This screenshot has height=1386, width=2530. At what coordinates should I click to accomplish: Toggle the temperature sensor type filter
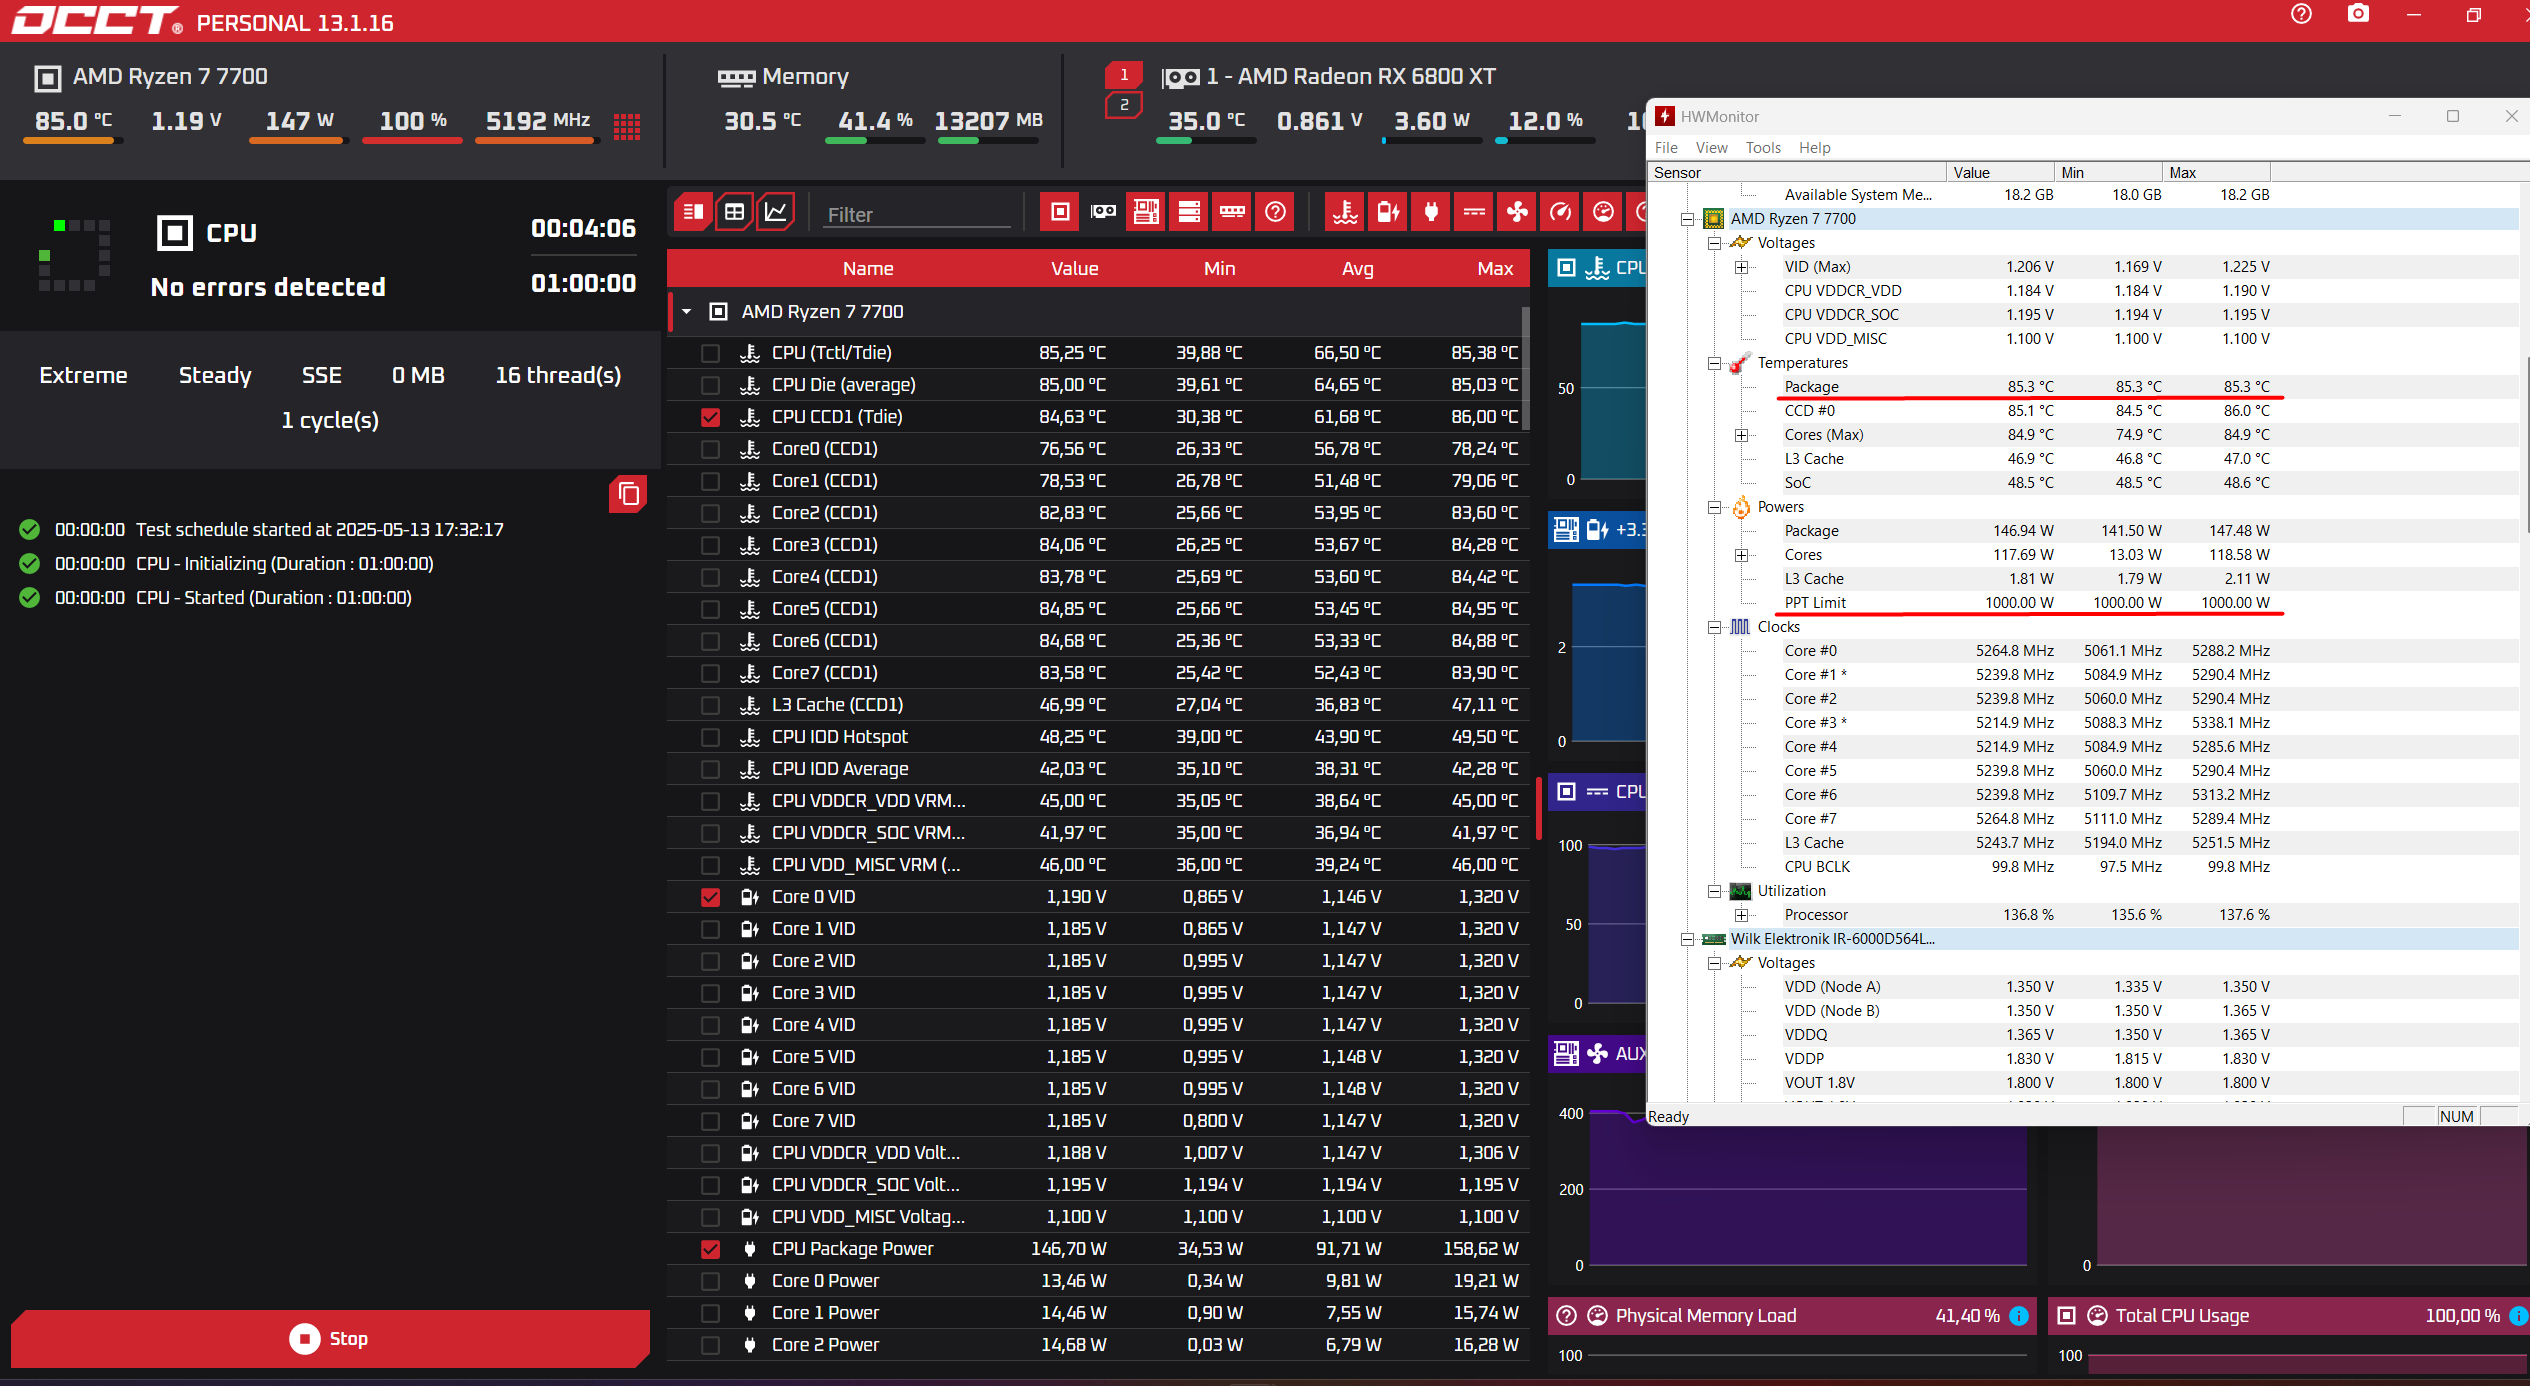1345,212
